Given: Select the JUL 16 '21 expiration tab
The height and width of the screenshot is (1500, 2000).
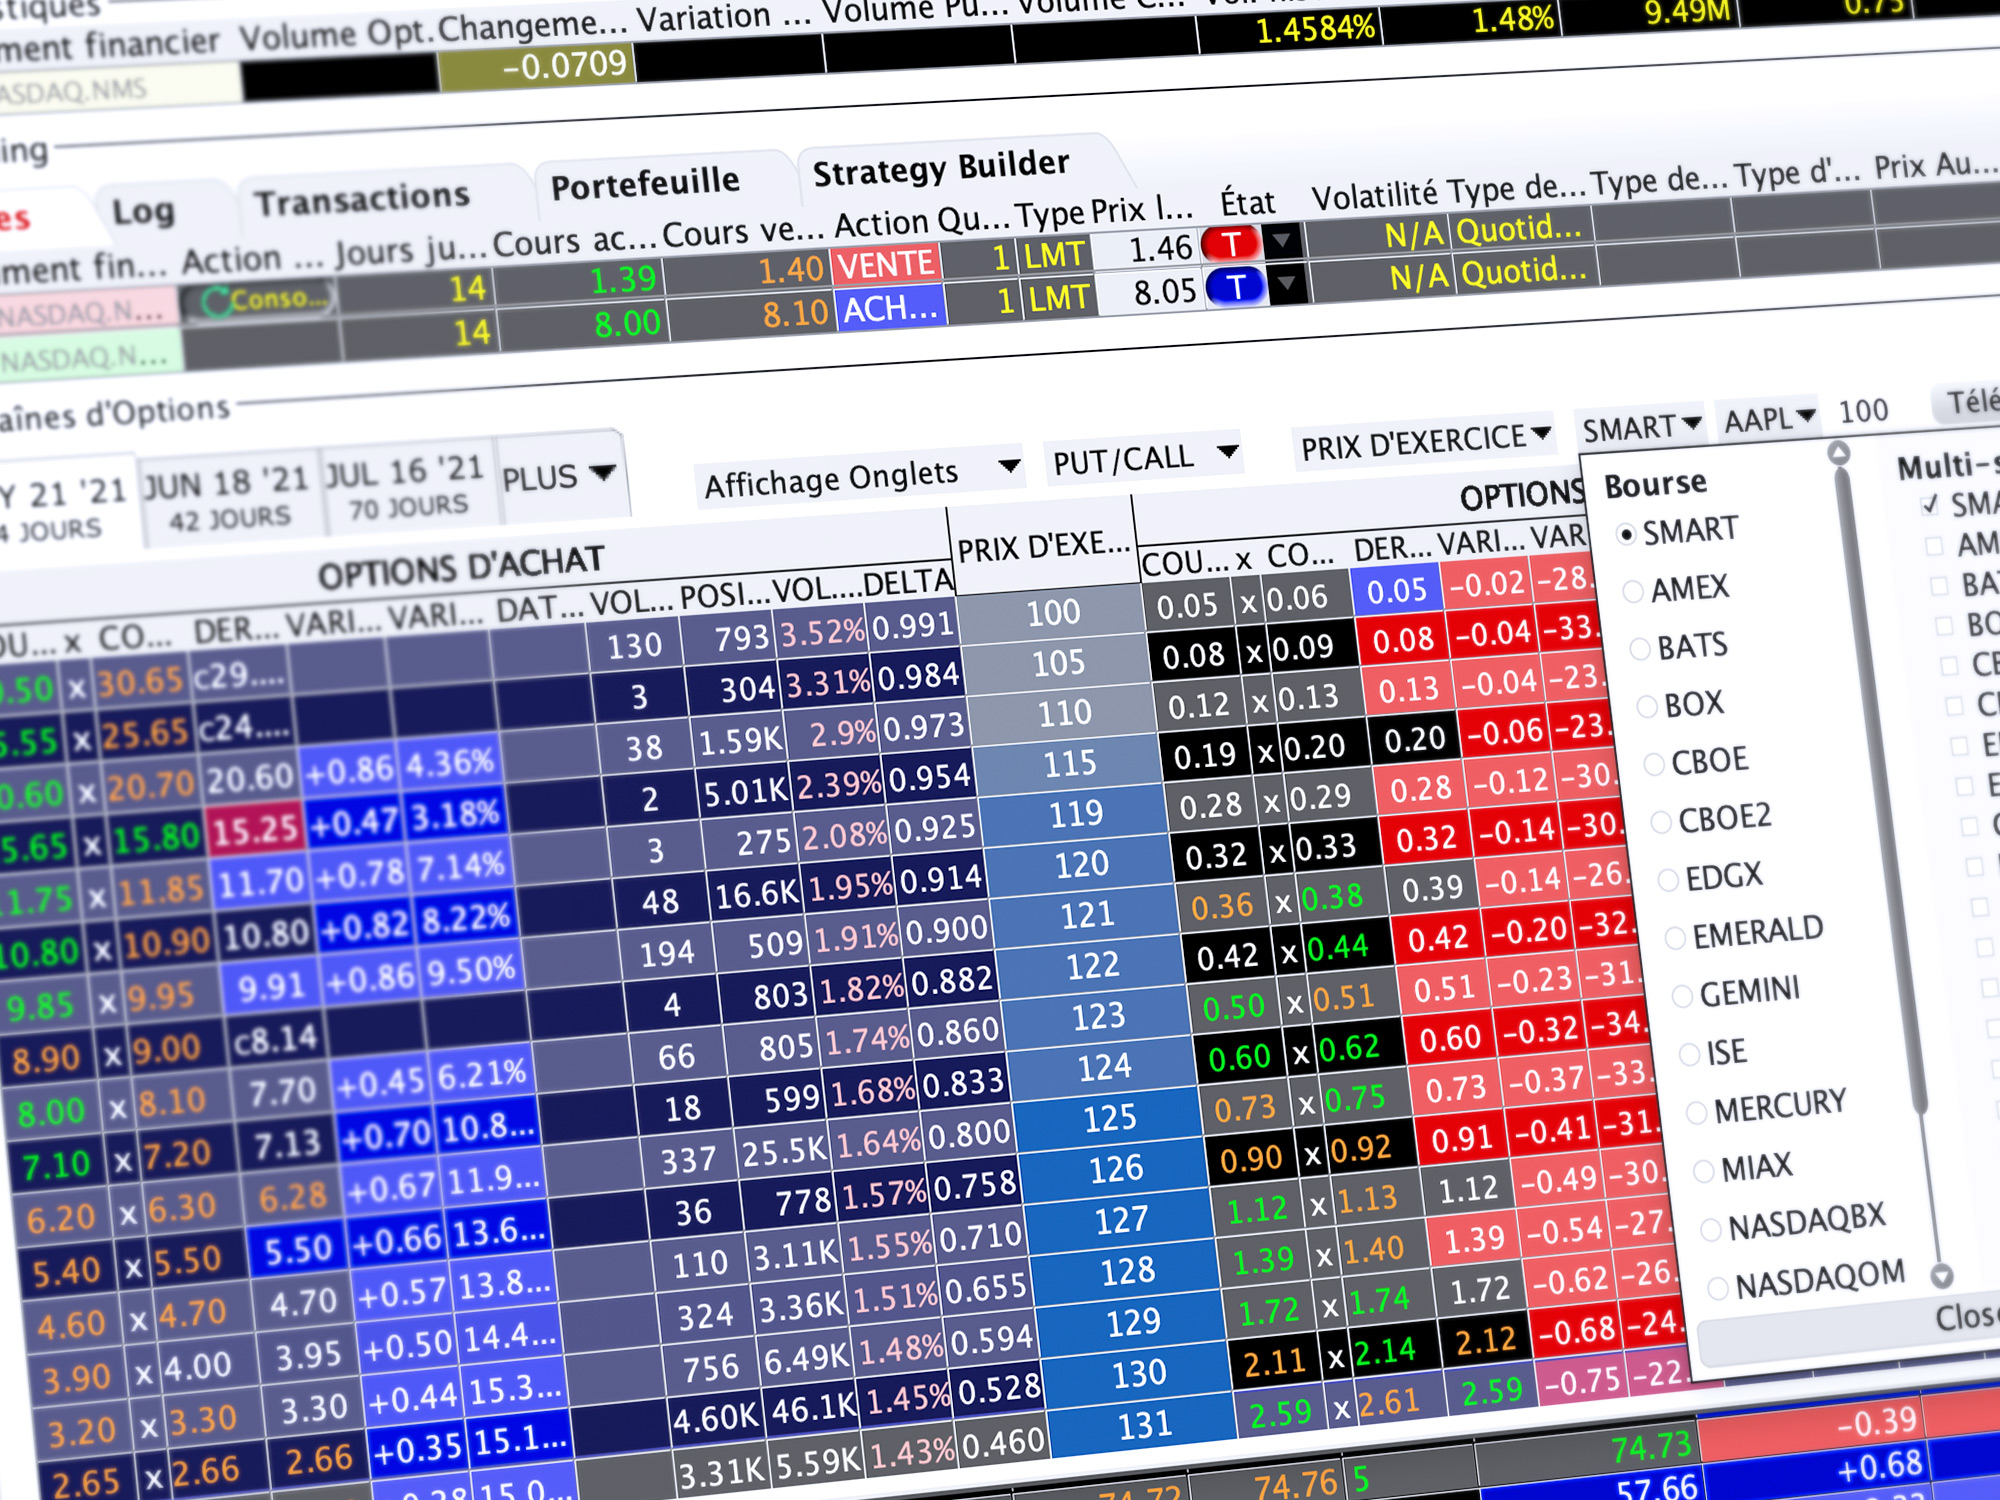Looking at the screenshot, I should pos(406,486).
